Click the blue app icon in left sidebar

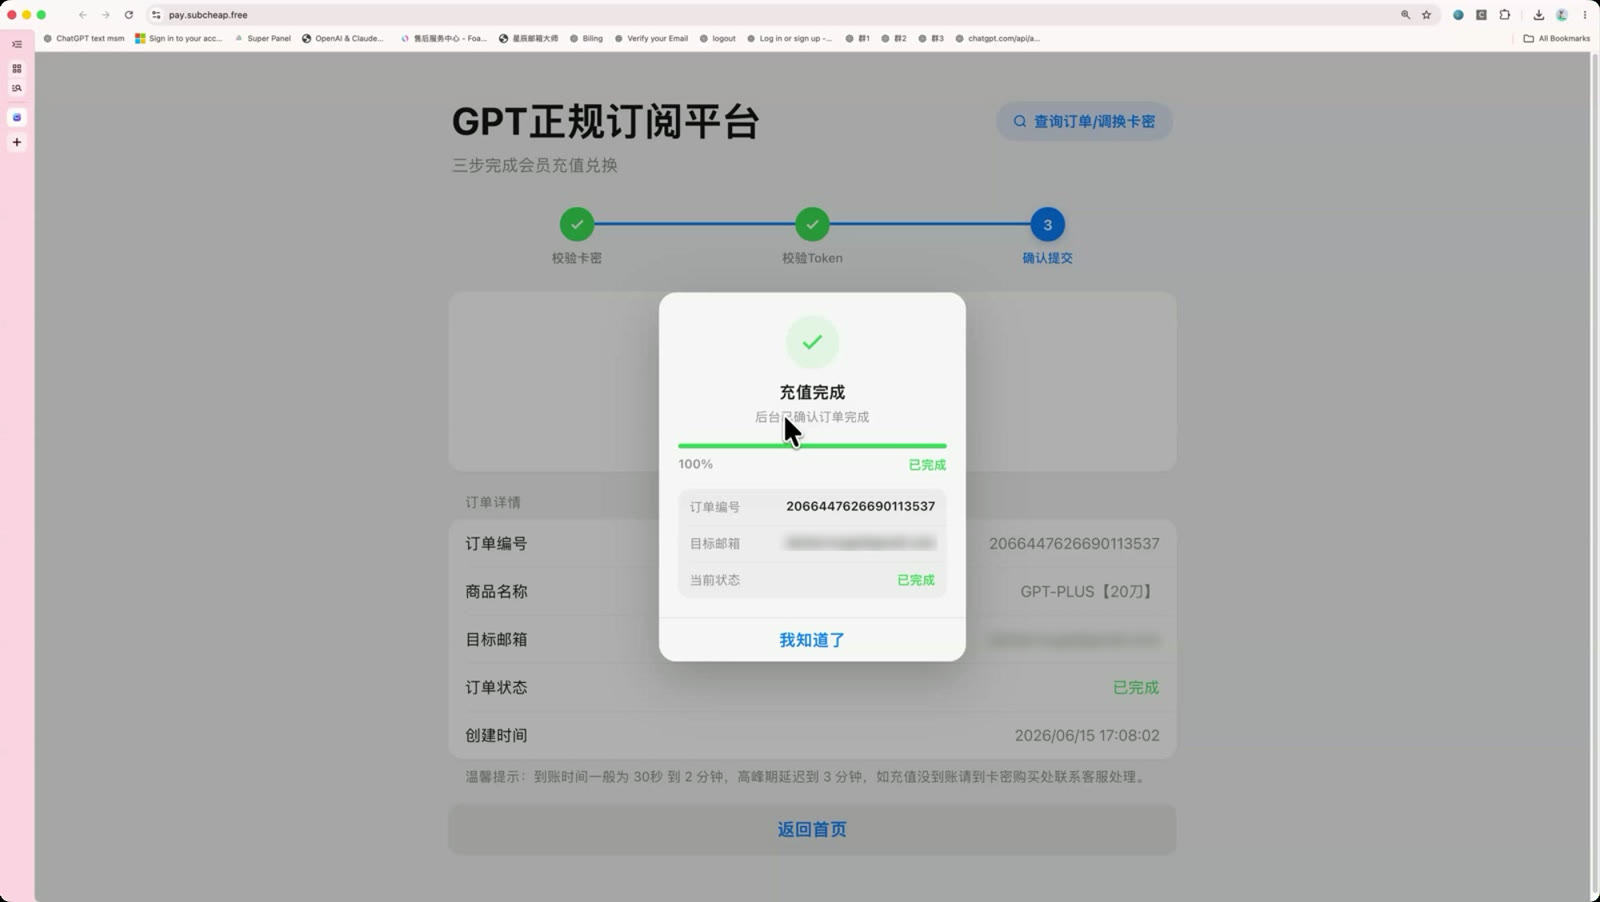tap(17, 117)
